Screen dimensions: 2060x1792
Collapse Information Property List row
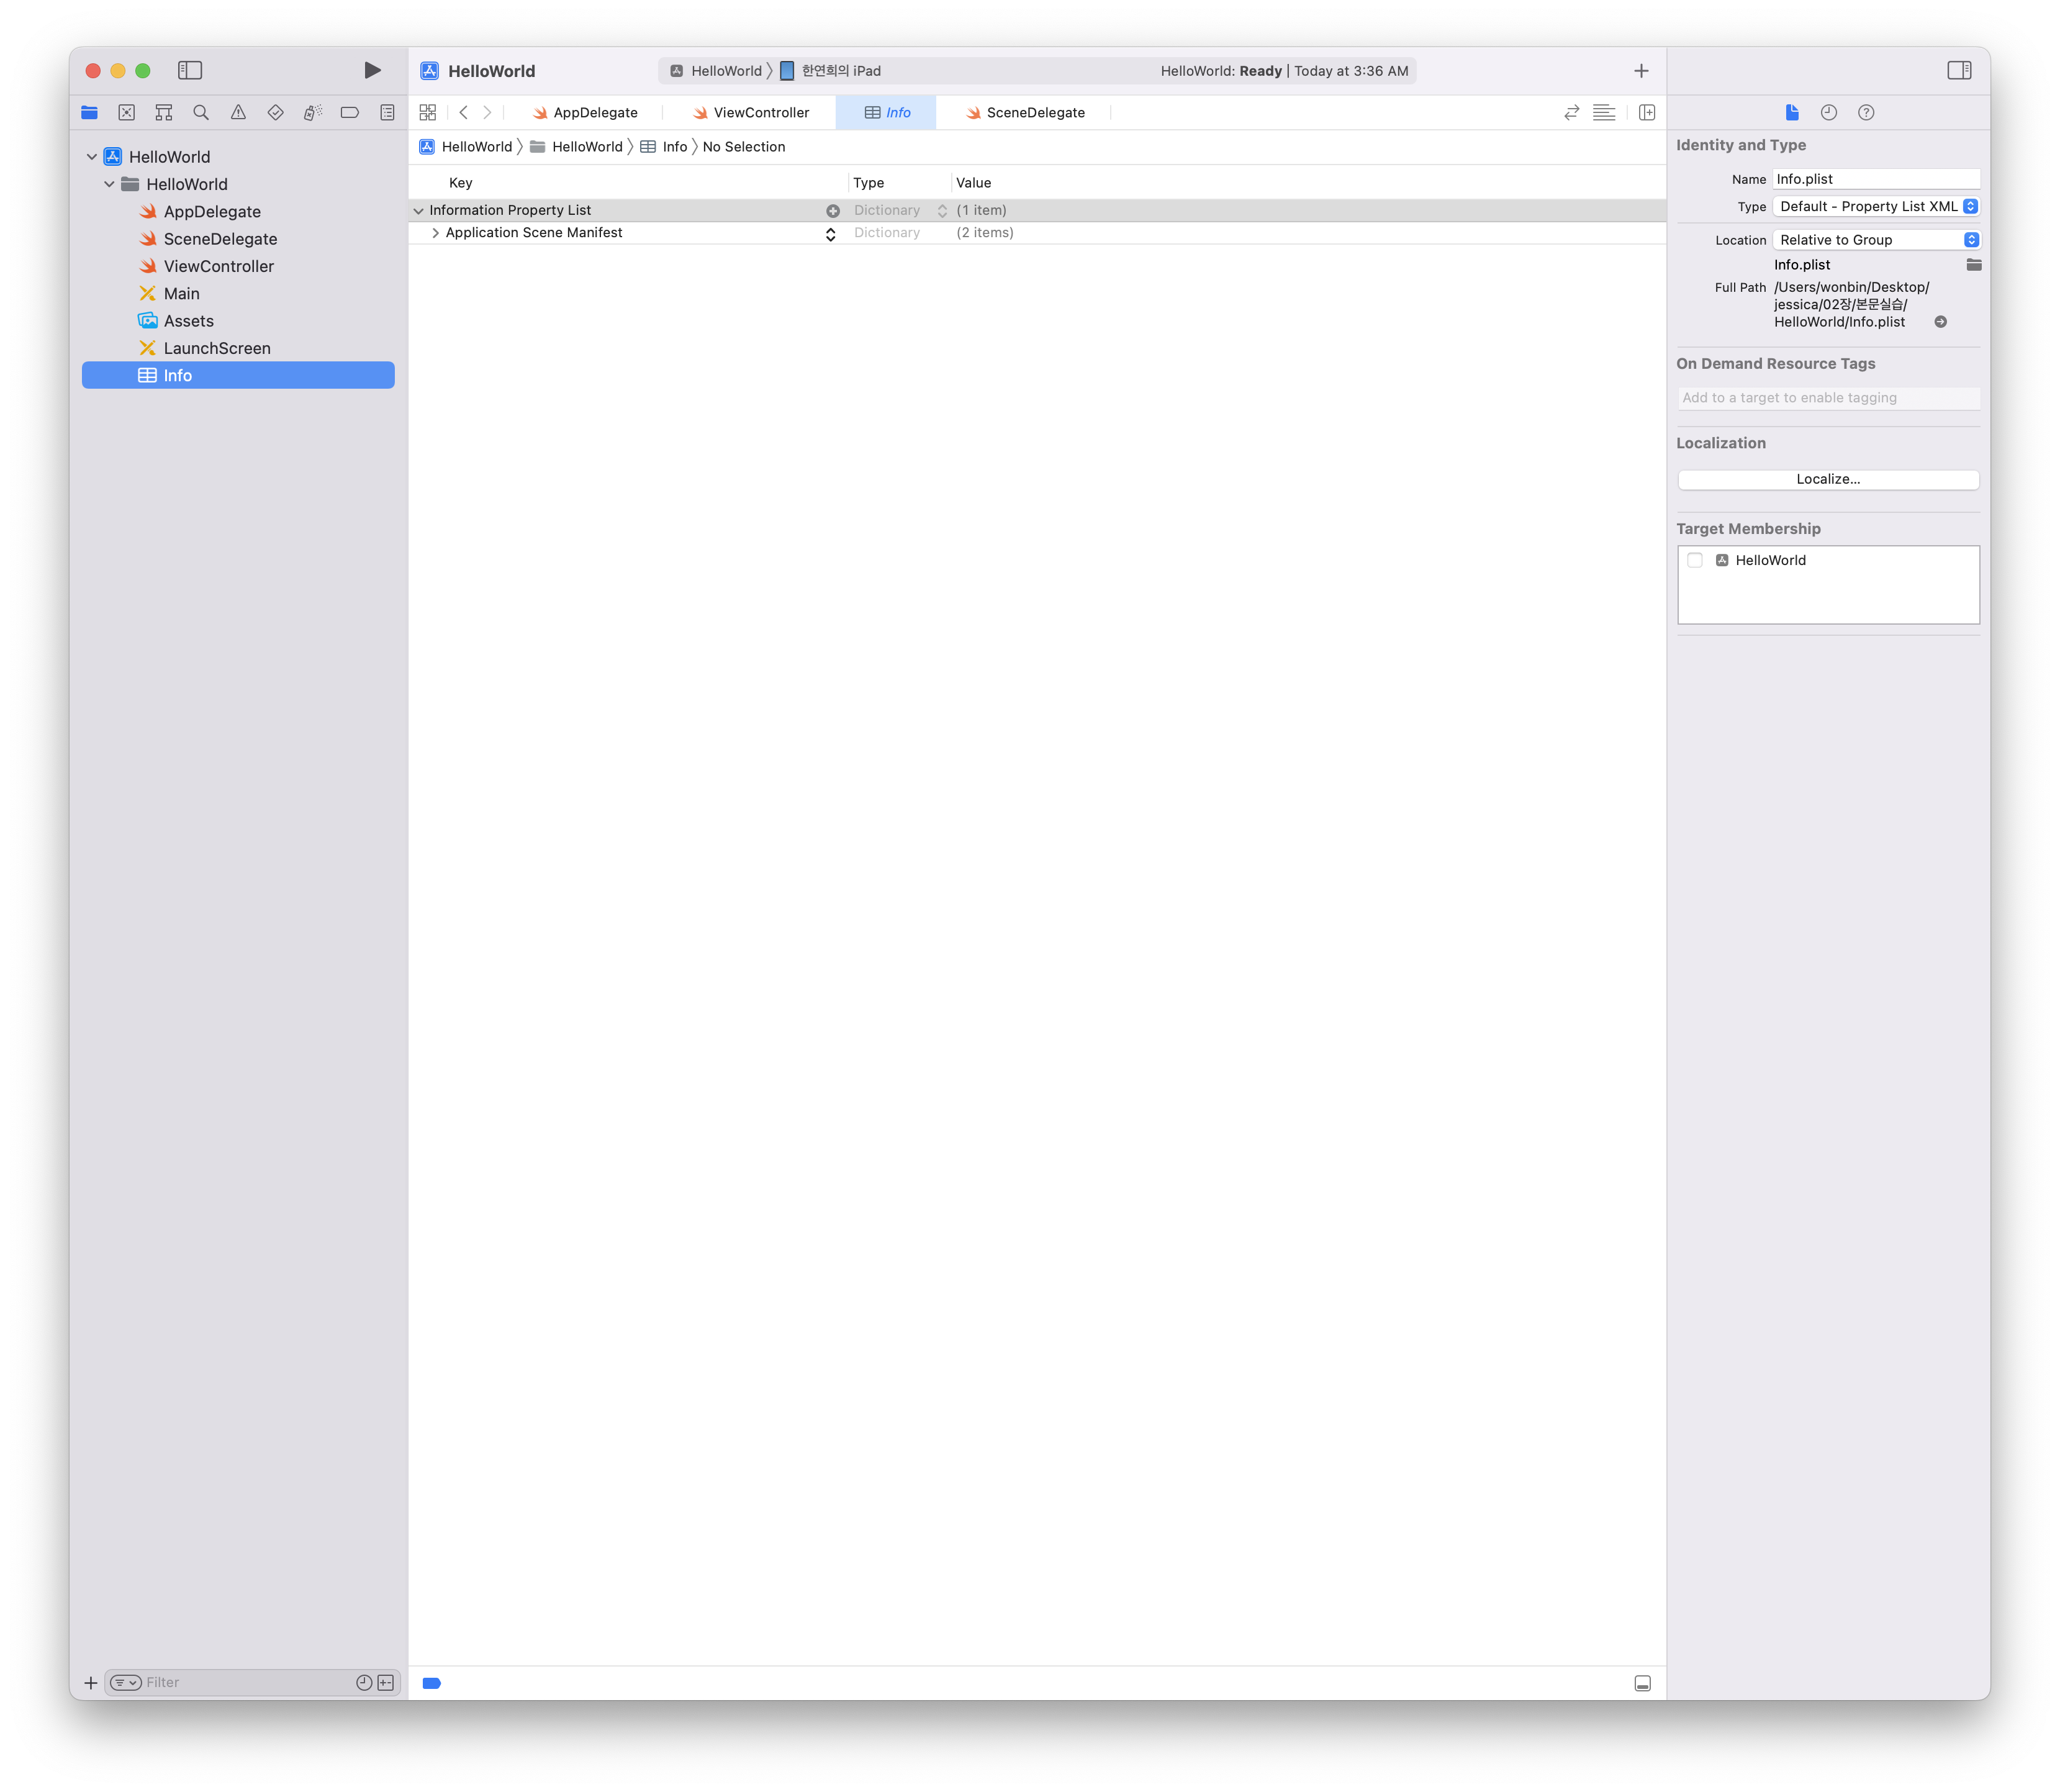click(x=419, y=210)
